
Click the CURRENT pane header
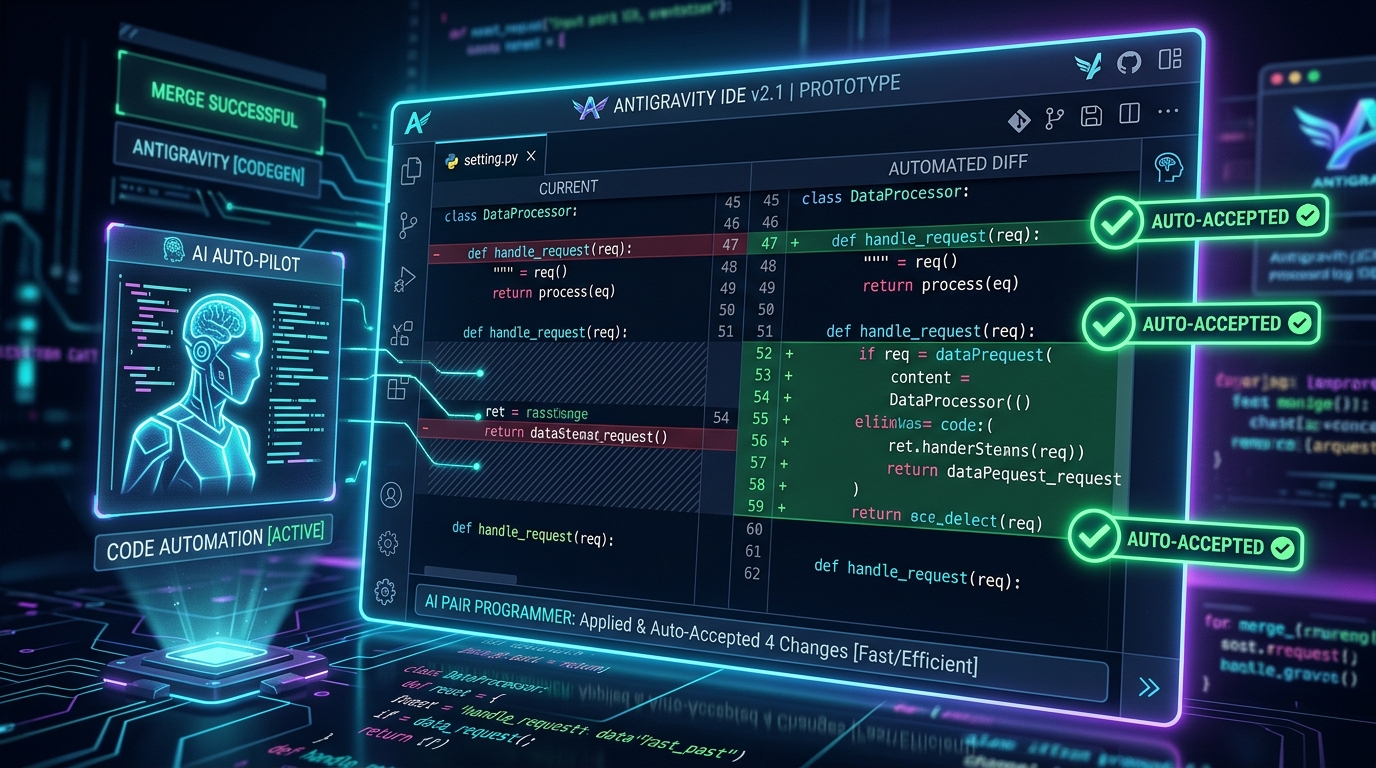point(568,187)
